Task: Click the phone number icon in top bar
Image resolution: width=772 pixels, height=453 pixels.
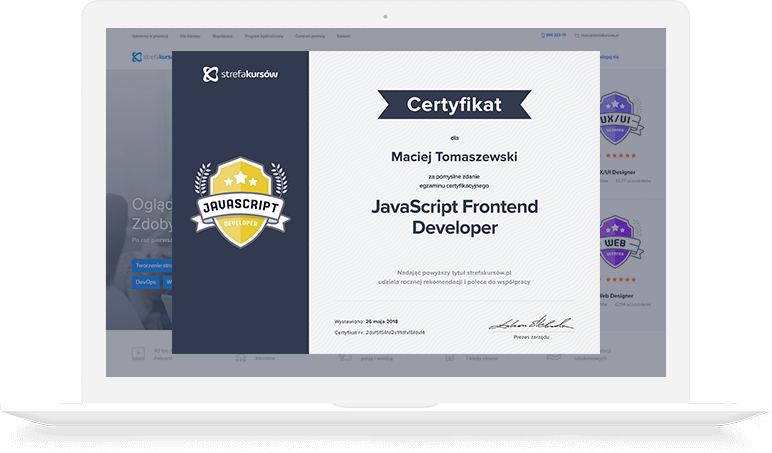Action: point(543,35)
